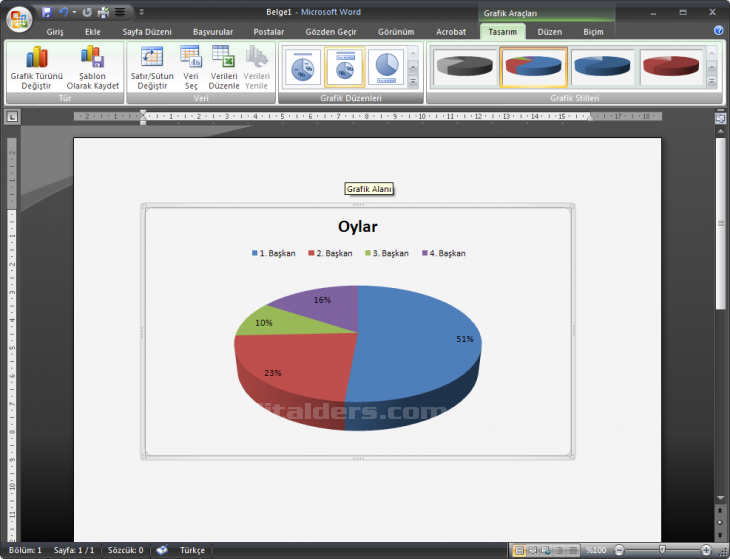The height and width of the screenshot is (559, 730).
Task: Open the Görünüm tab
Action: [396, 32]
